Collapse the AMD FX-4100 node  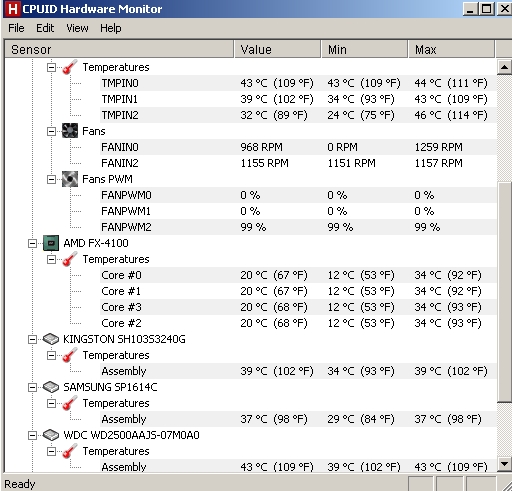(x=32, y=243)
